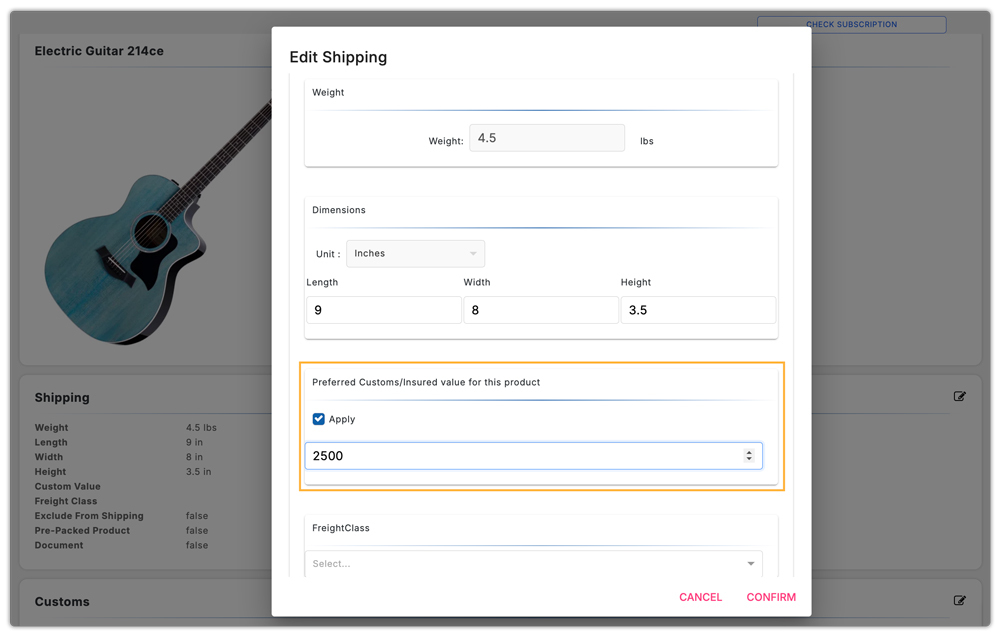Click the Shipping section header
The height and width of the screenshot is (636, 1000).
[x=62, y=397]
